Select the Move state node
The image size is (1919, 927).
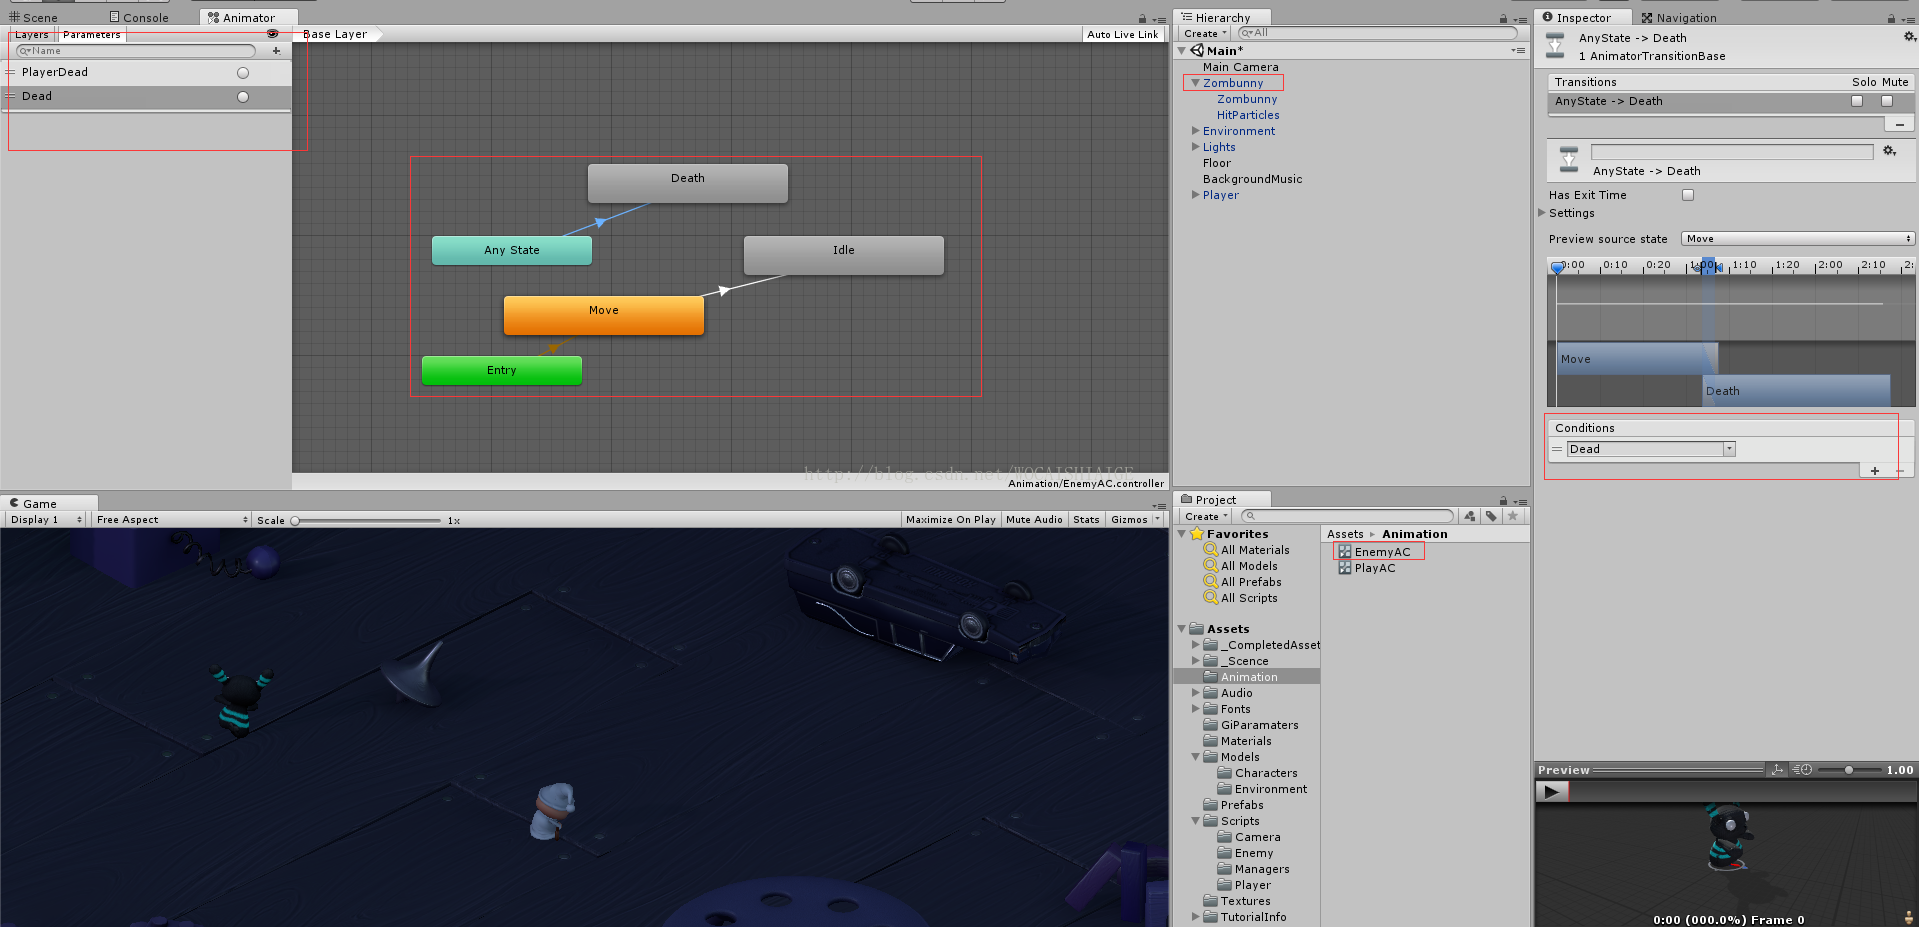click(x=604, y=315)
